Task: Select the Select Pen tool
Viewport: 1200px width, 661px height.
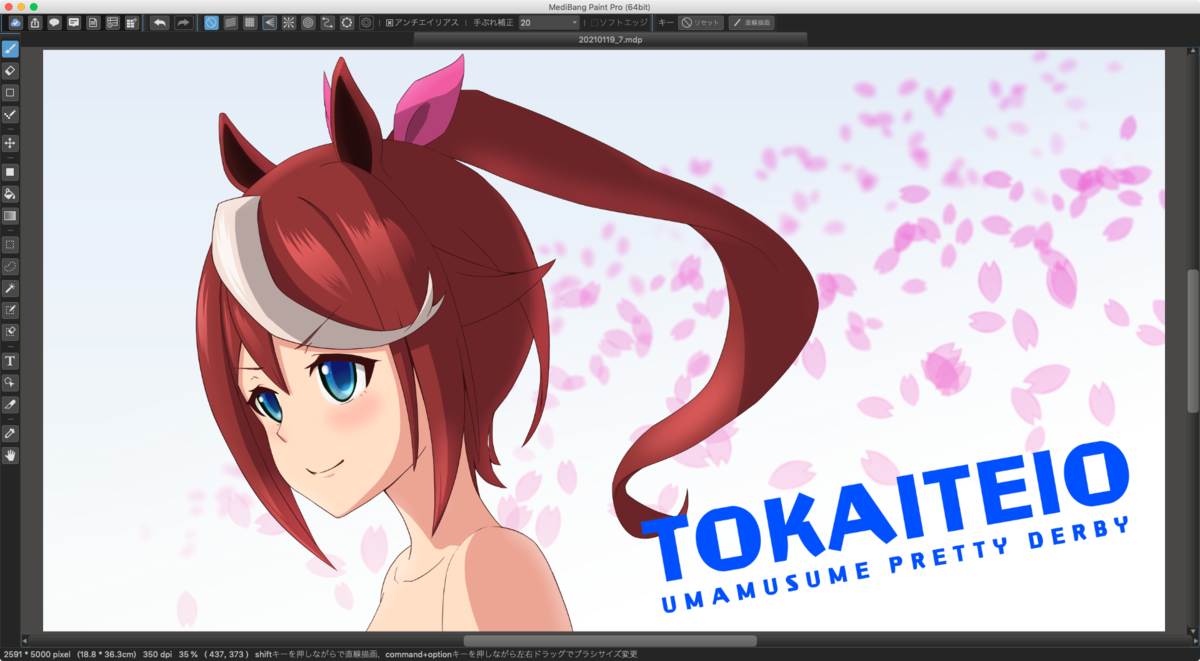Action: 10,310
